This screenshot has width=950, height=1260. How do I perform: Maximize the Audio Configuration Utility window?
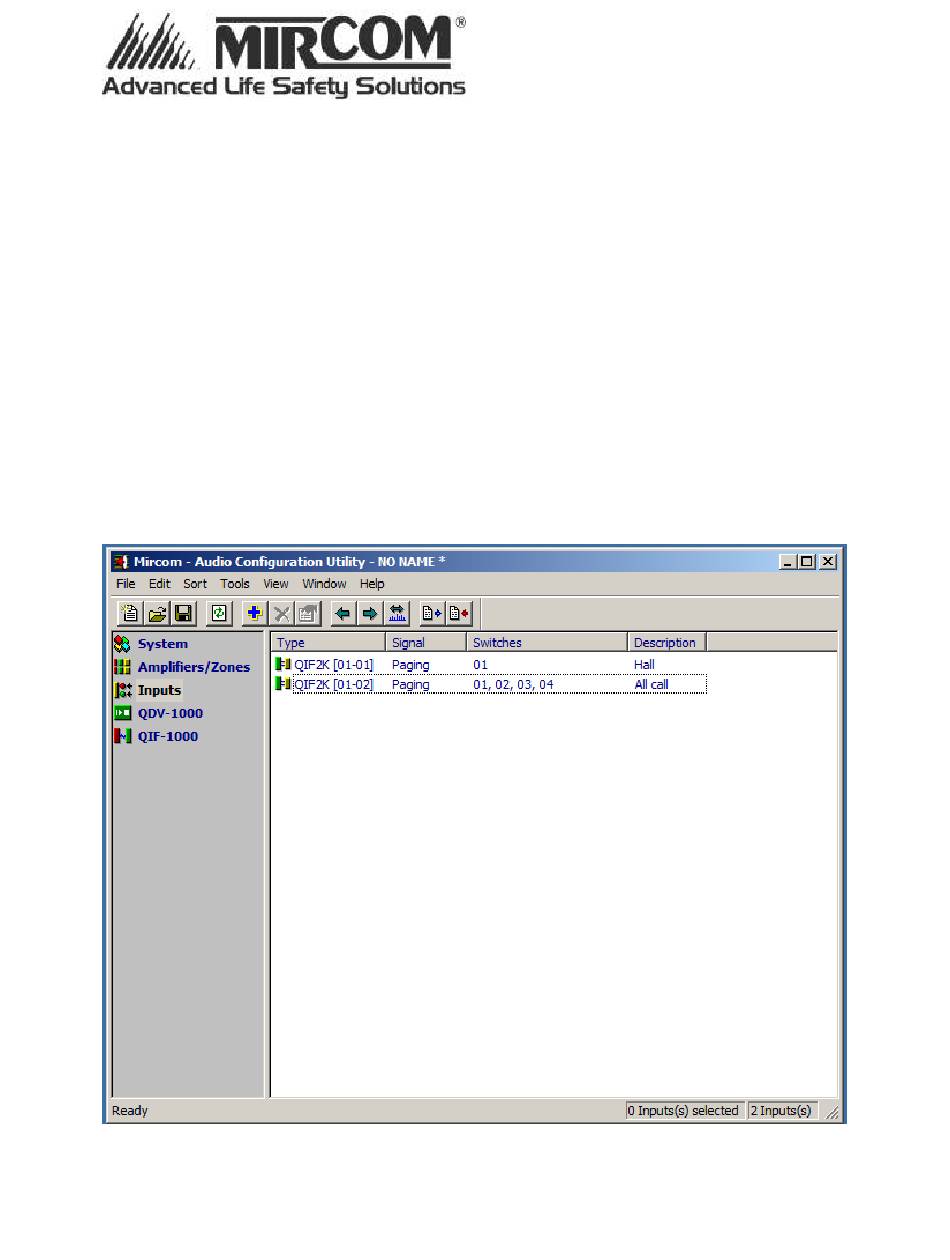point(807,562)
